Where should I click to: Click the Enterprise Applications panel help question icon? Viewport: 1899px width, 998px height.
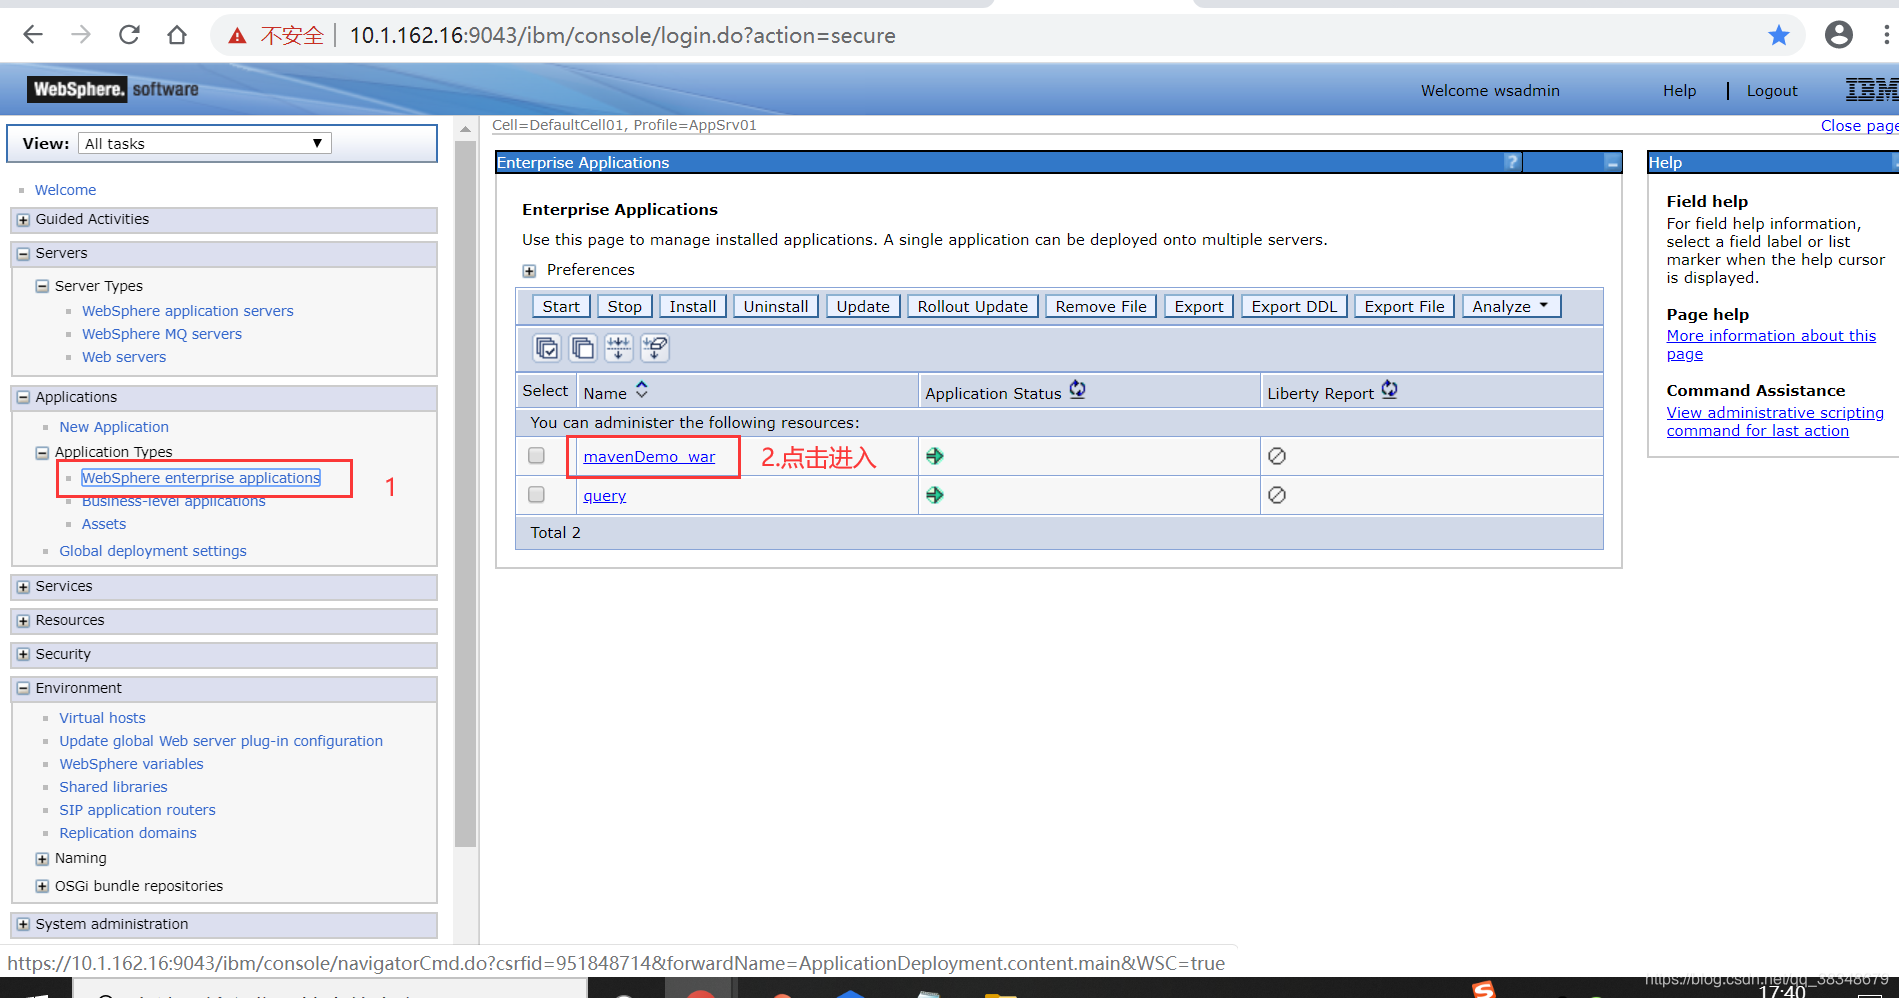click(x=1512, y=162)
